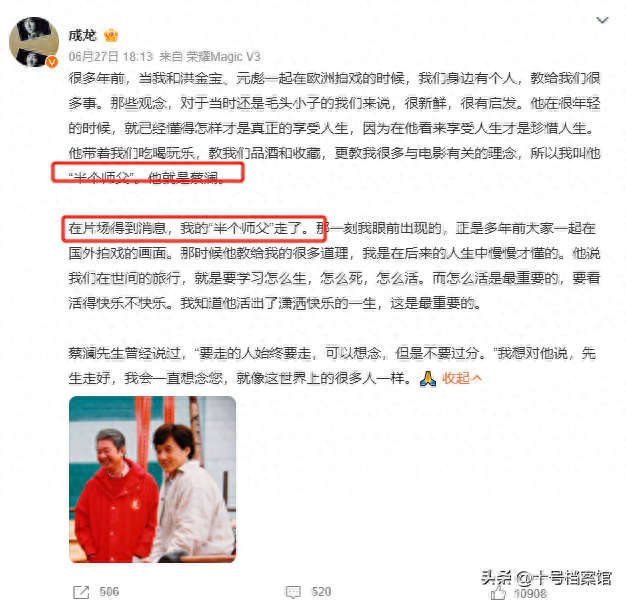The width and height of the screenshot is (626, 600).
Task: Like the post with thumbs-up icon
Action: click(498, 592)
